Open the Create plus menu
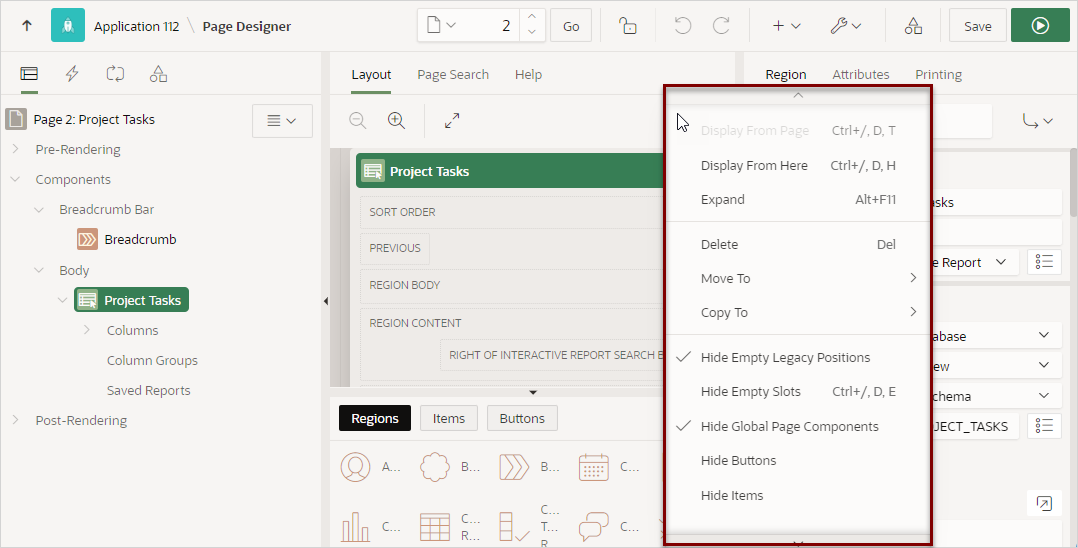This screenshot has height=548, width=1078. tap(786, 26)
